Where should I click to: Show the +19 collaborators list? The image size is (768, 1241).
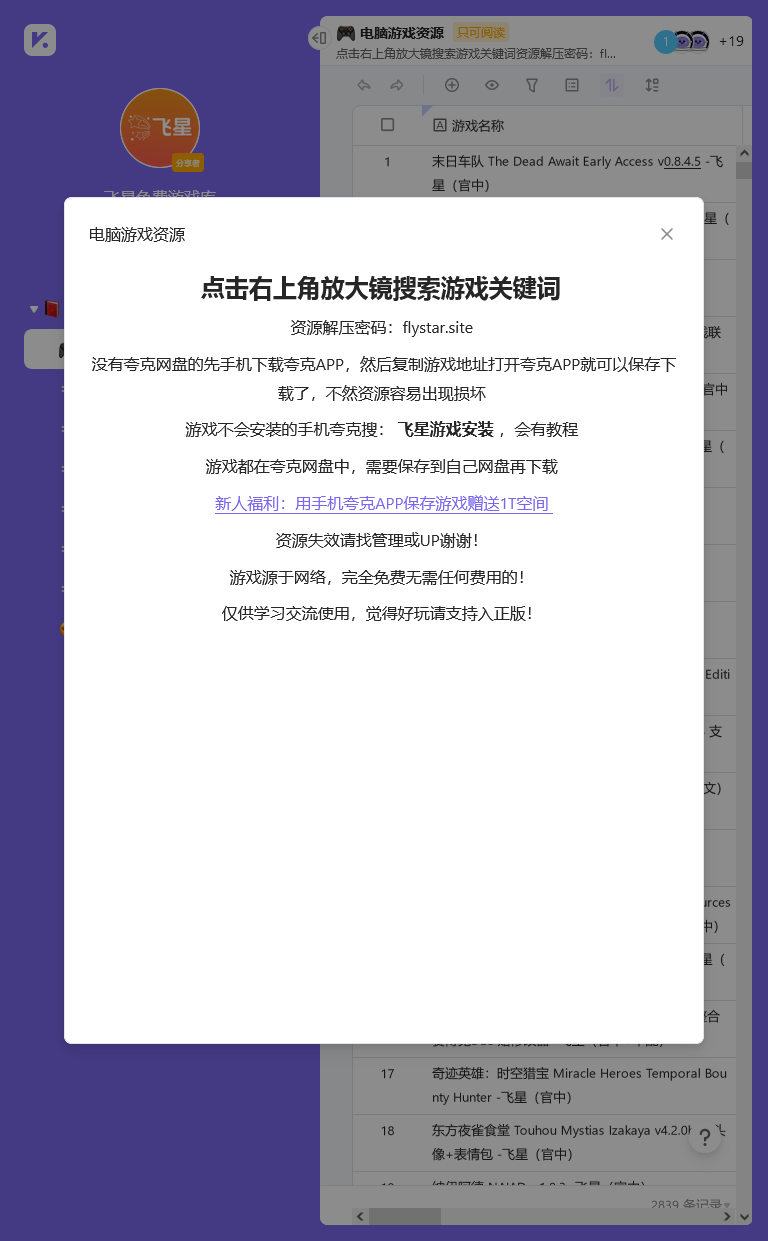click(x=731, y=41)
